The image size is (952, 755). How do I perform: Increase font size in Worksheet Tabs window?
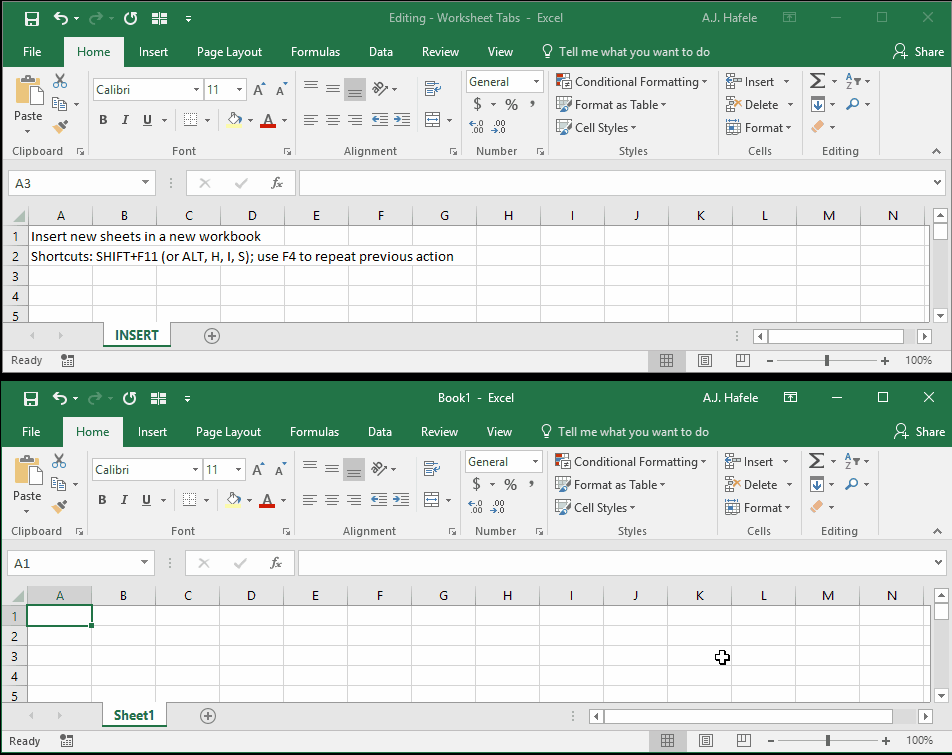(x=259, y=90)
